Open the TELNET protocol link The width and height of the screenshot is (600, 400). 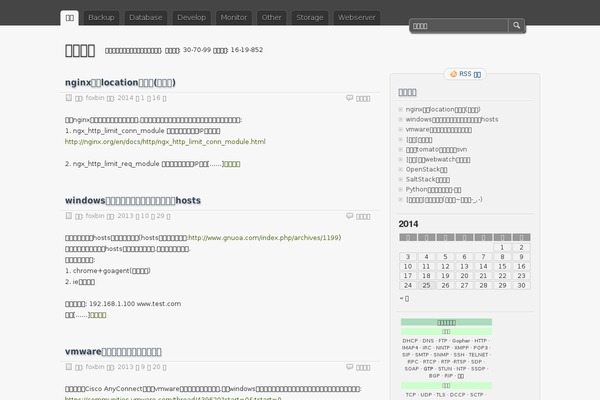(478, 355)
